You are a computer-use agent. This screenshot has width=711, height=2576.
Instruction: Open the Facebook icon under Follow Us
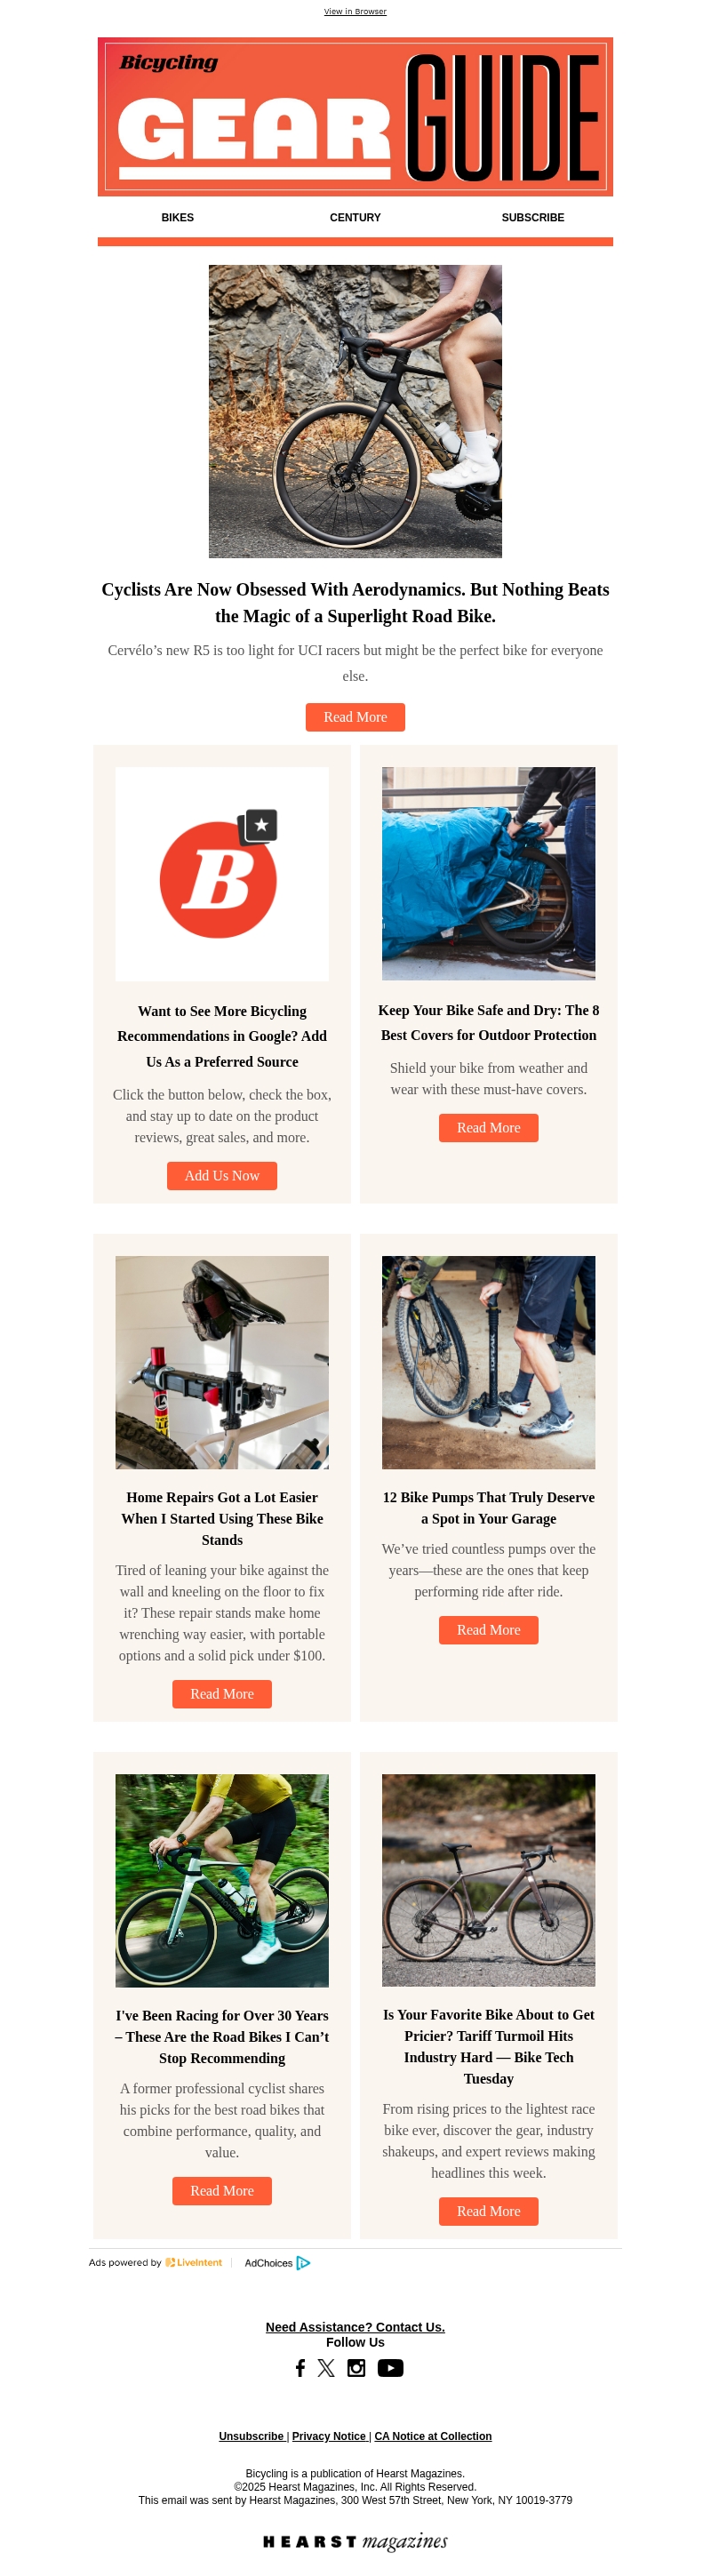click(x=300, y=2367)
